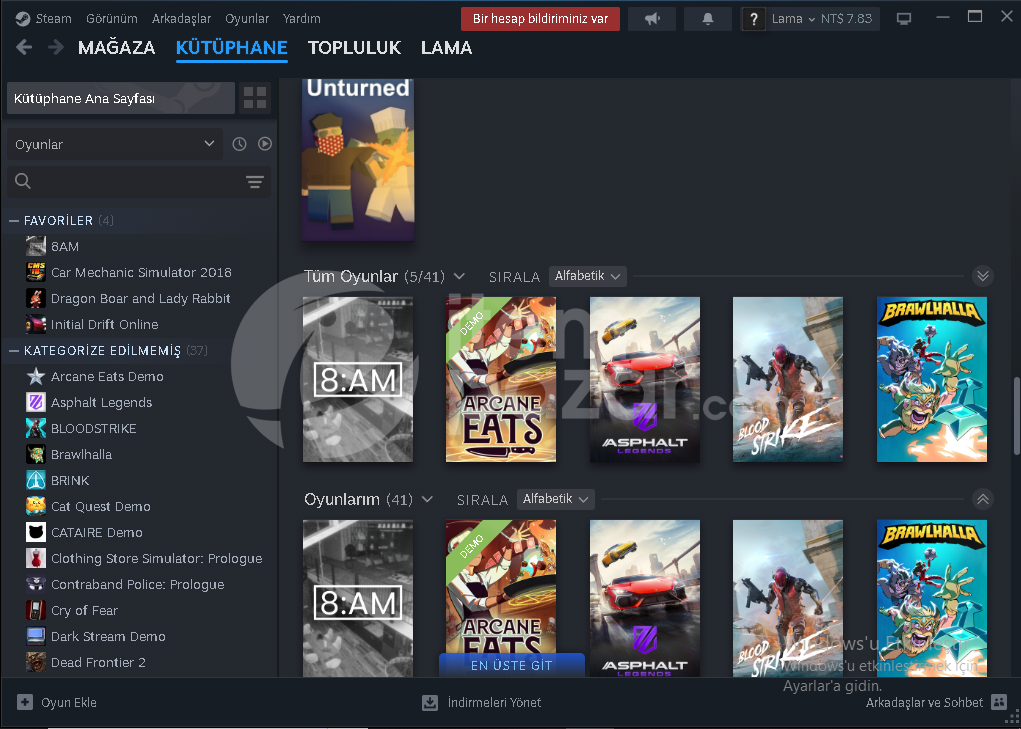
Task: Click Kütüphane Ana Sayfası button
Action: (121, 98)
